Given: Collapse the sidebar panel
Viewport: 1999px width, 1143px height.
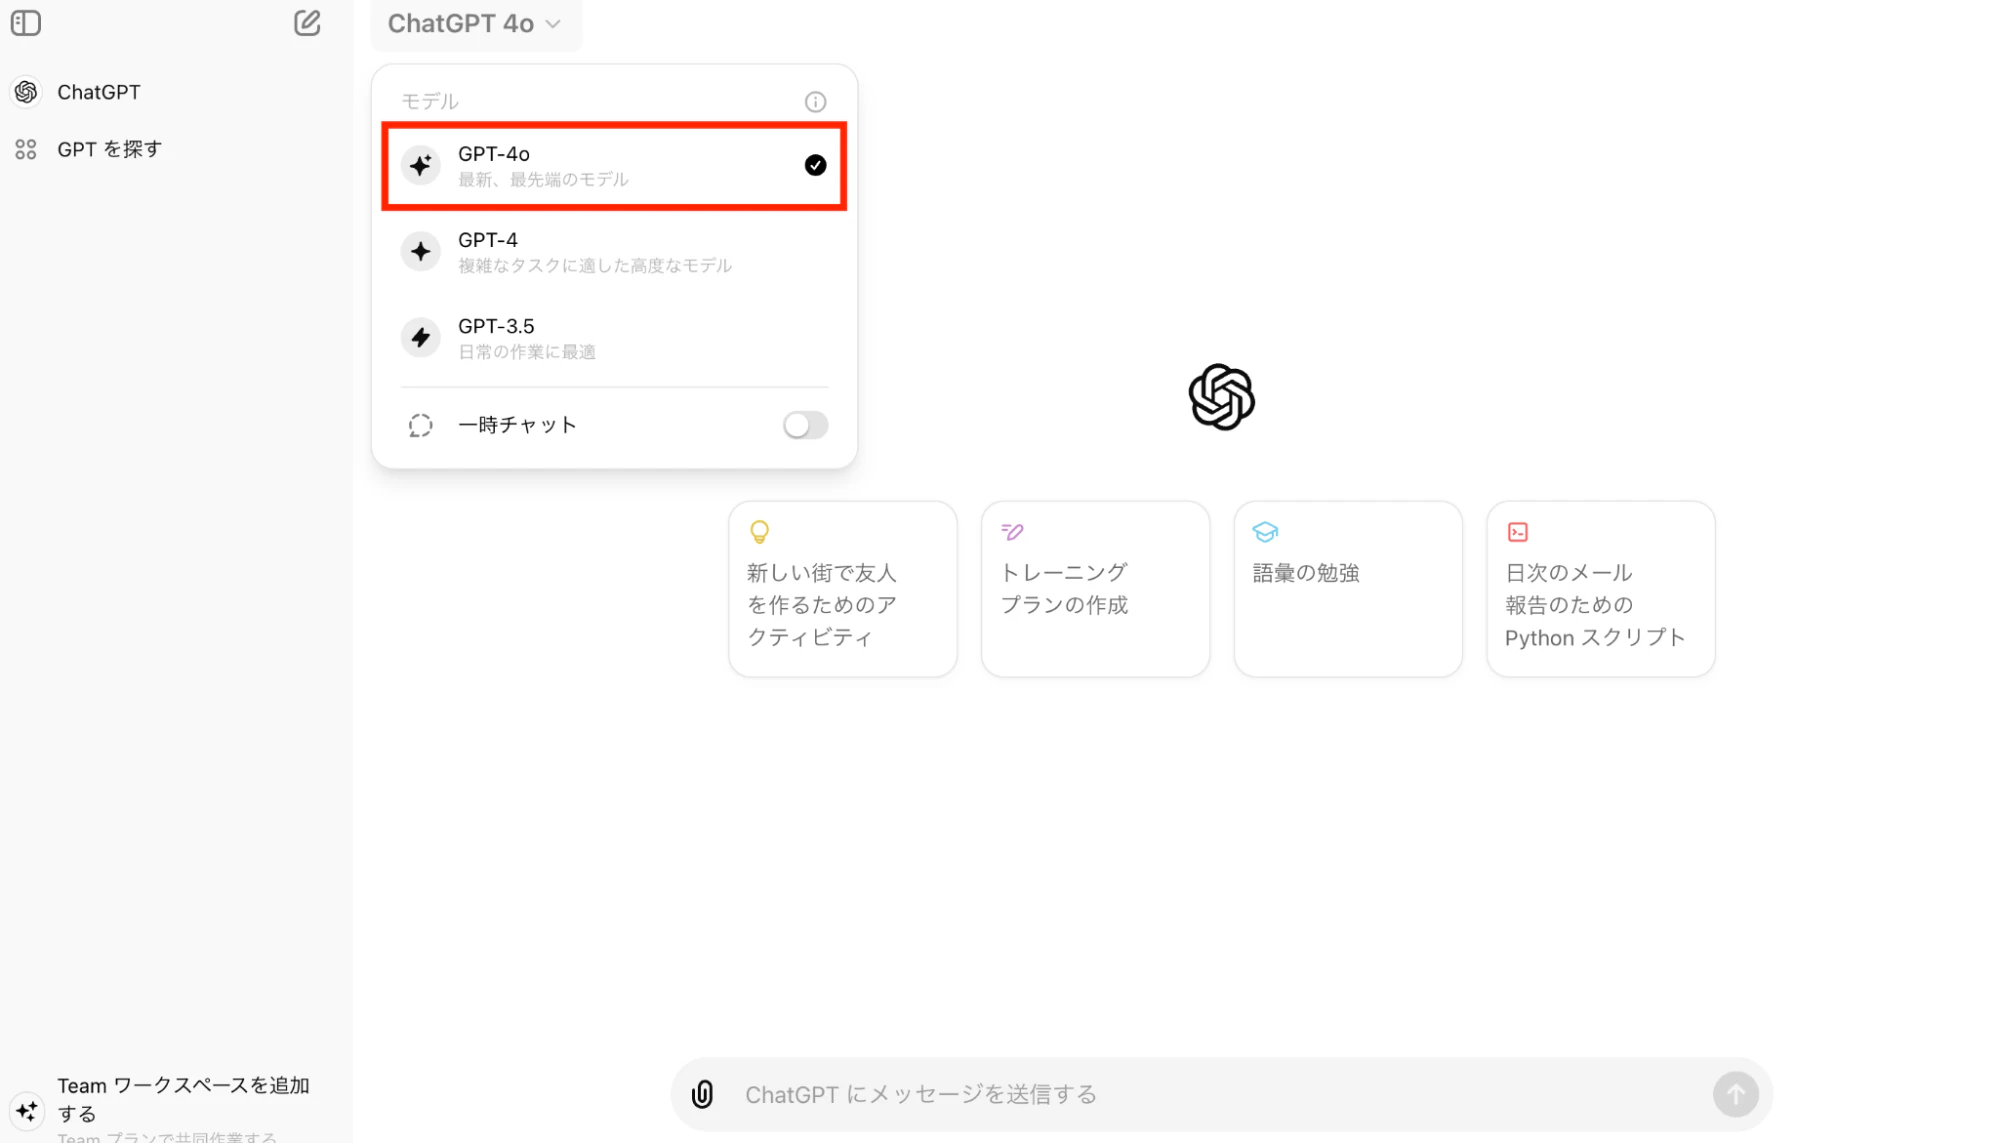Looking at the screenshot, I should pyautogui.click(x=25, y=22).
